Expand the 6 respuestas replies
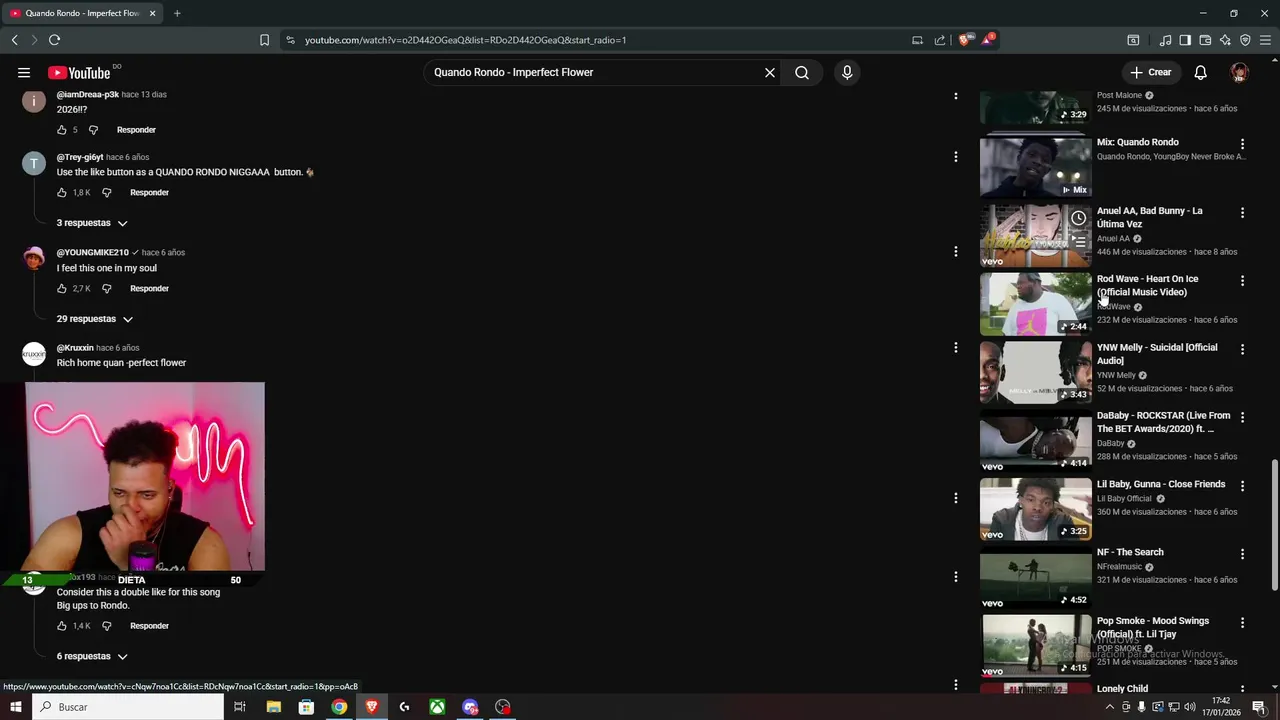 click(x=92, y=656)
